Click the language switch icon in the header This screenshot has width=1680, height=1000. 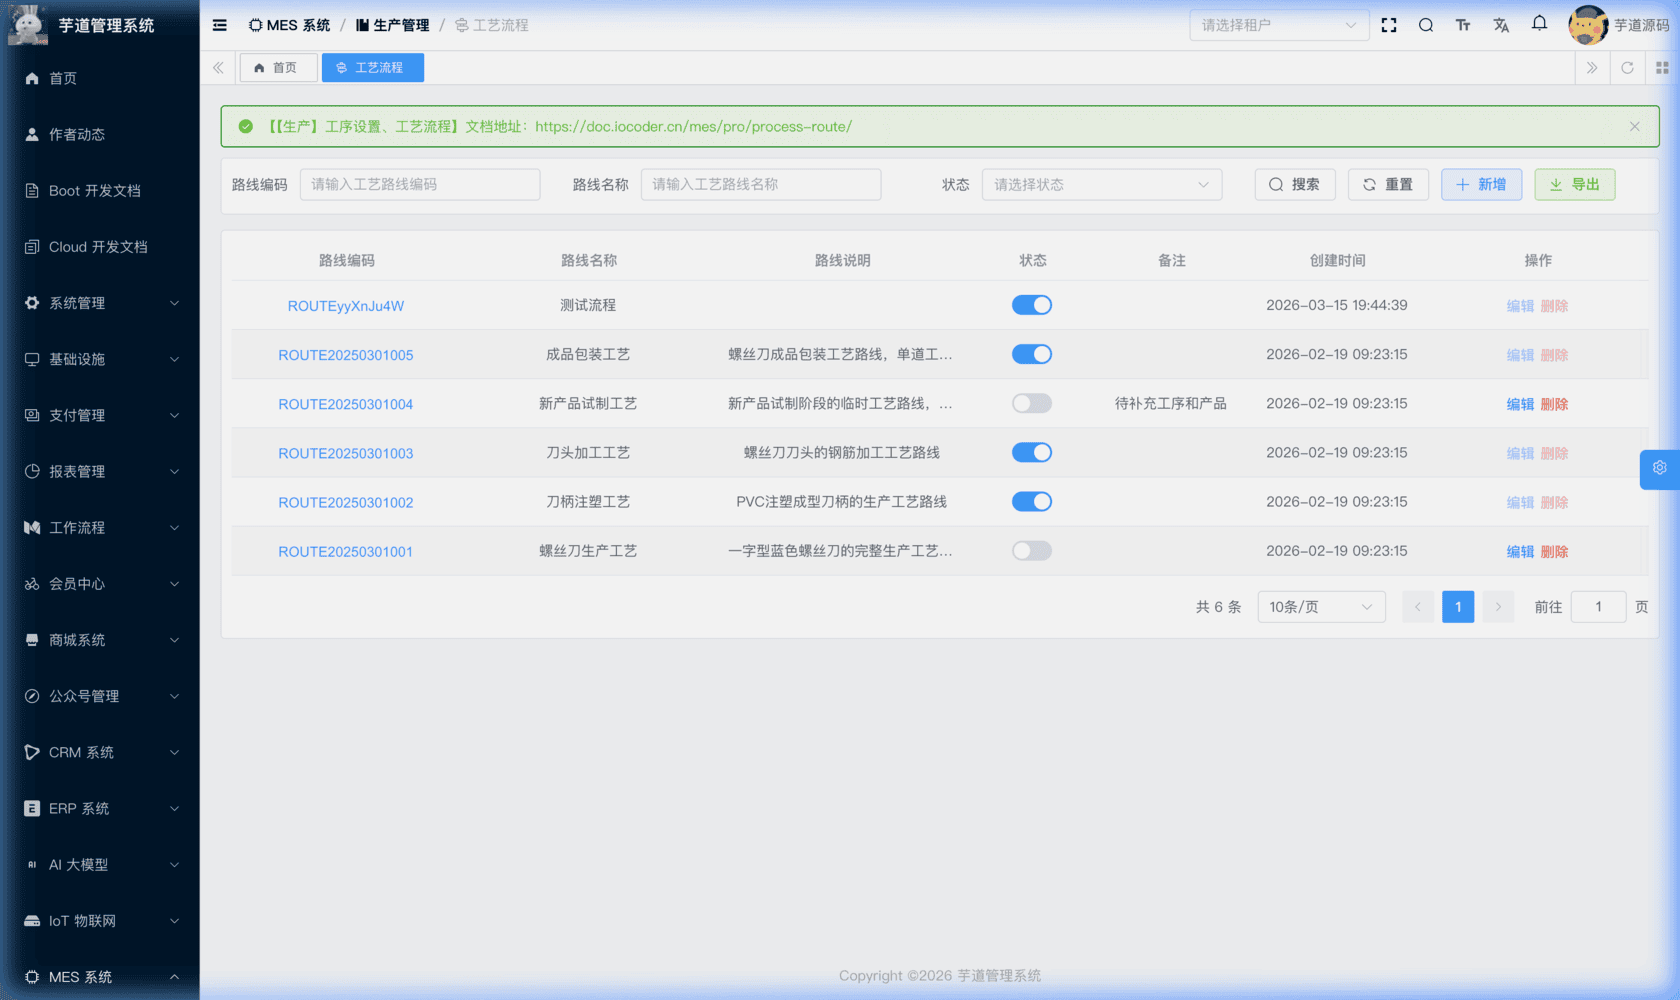1501,25
